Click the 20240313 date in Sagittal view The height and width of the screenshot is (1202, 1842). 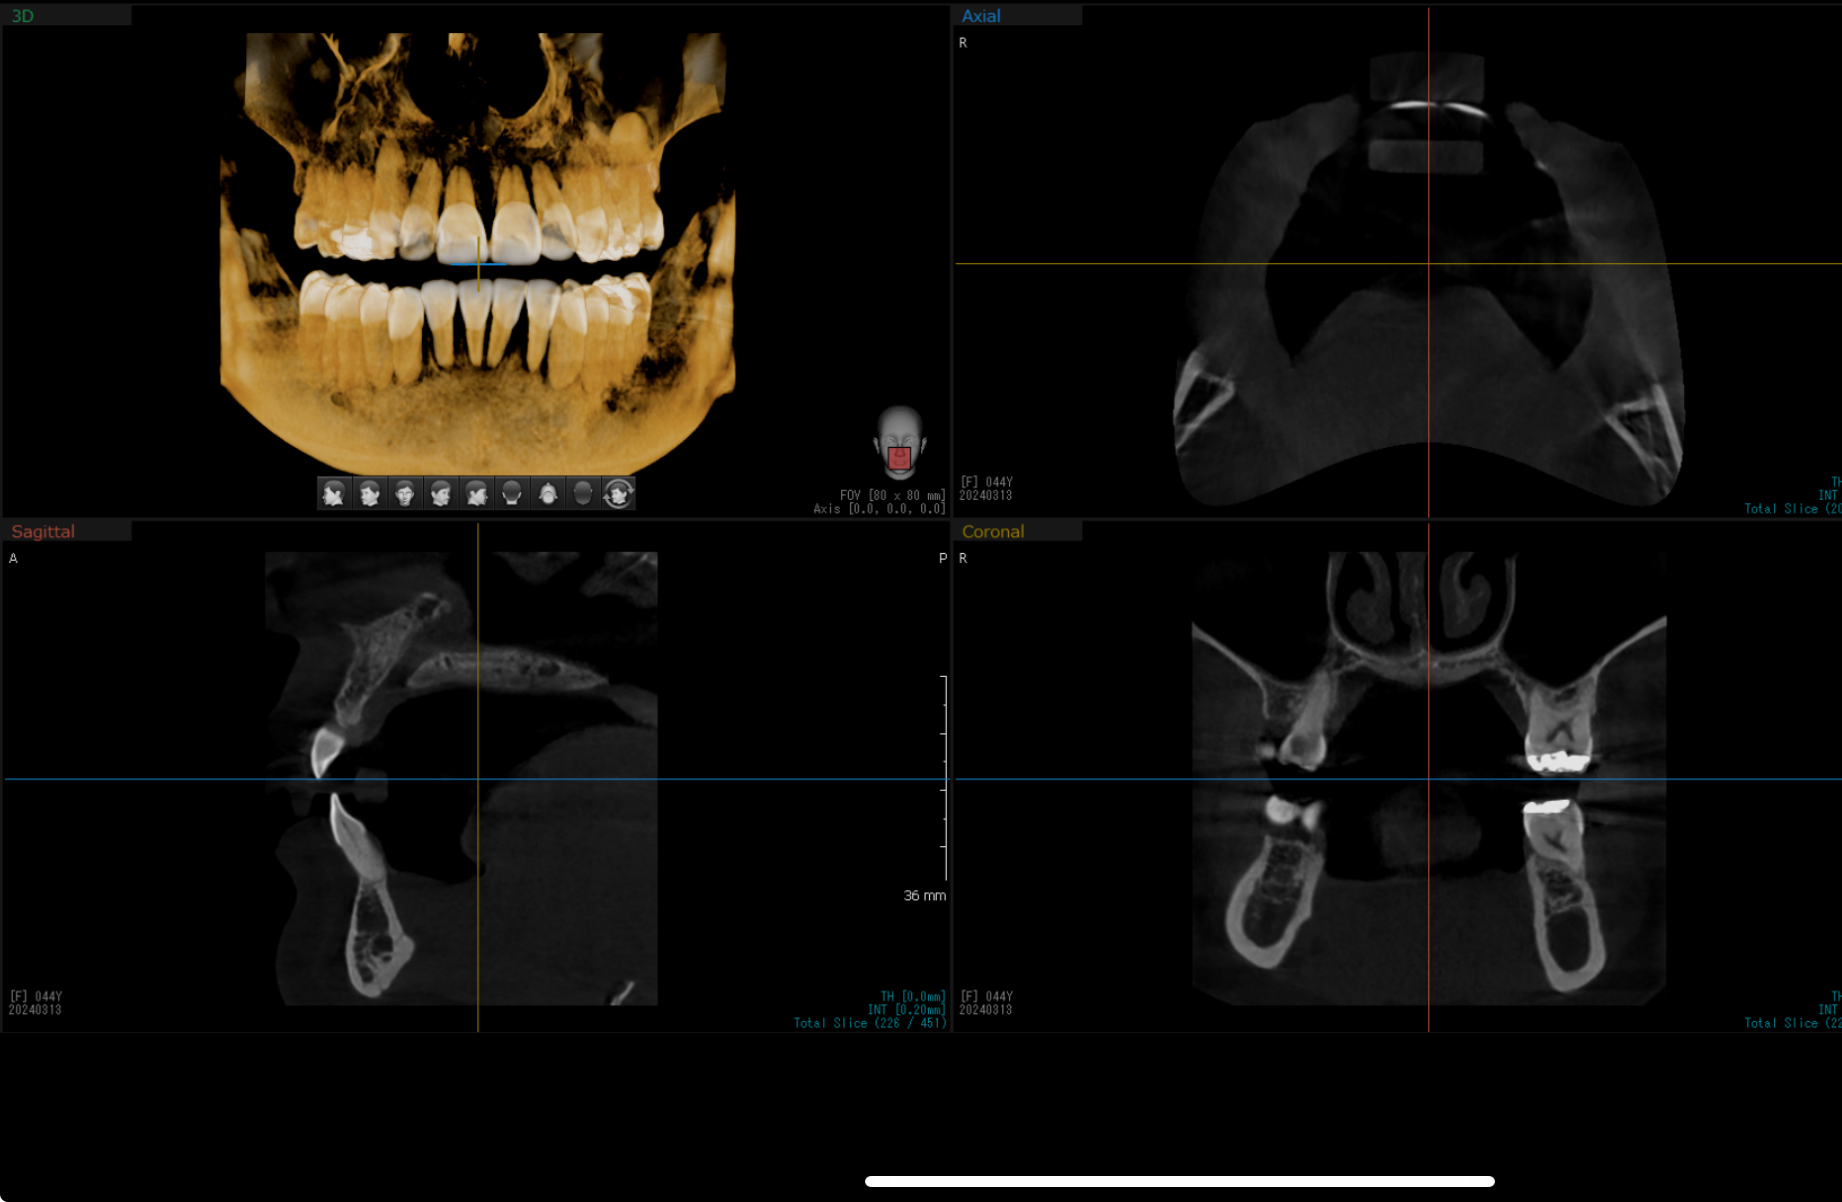pos(36,1010)
